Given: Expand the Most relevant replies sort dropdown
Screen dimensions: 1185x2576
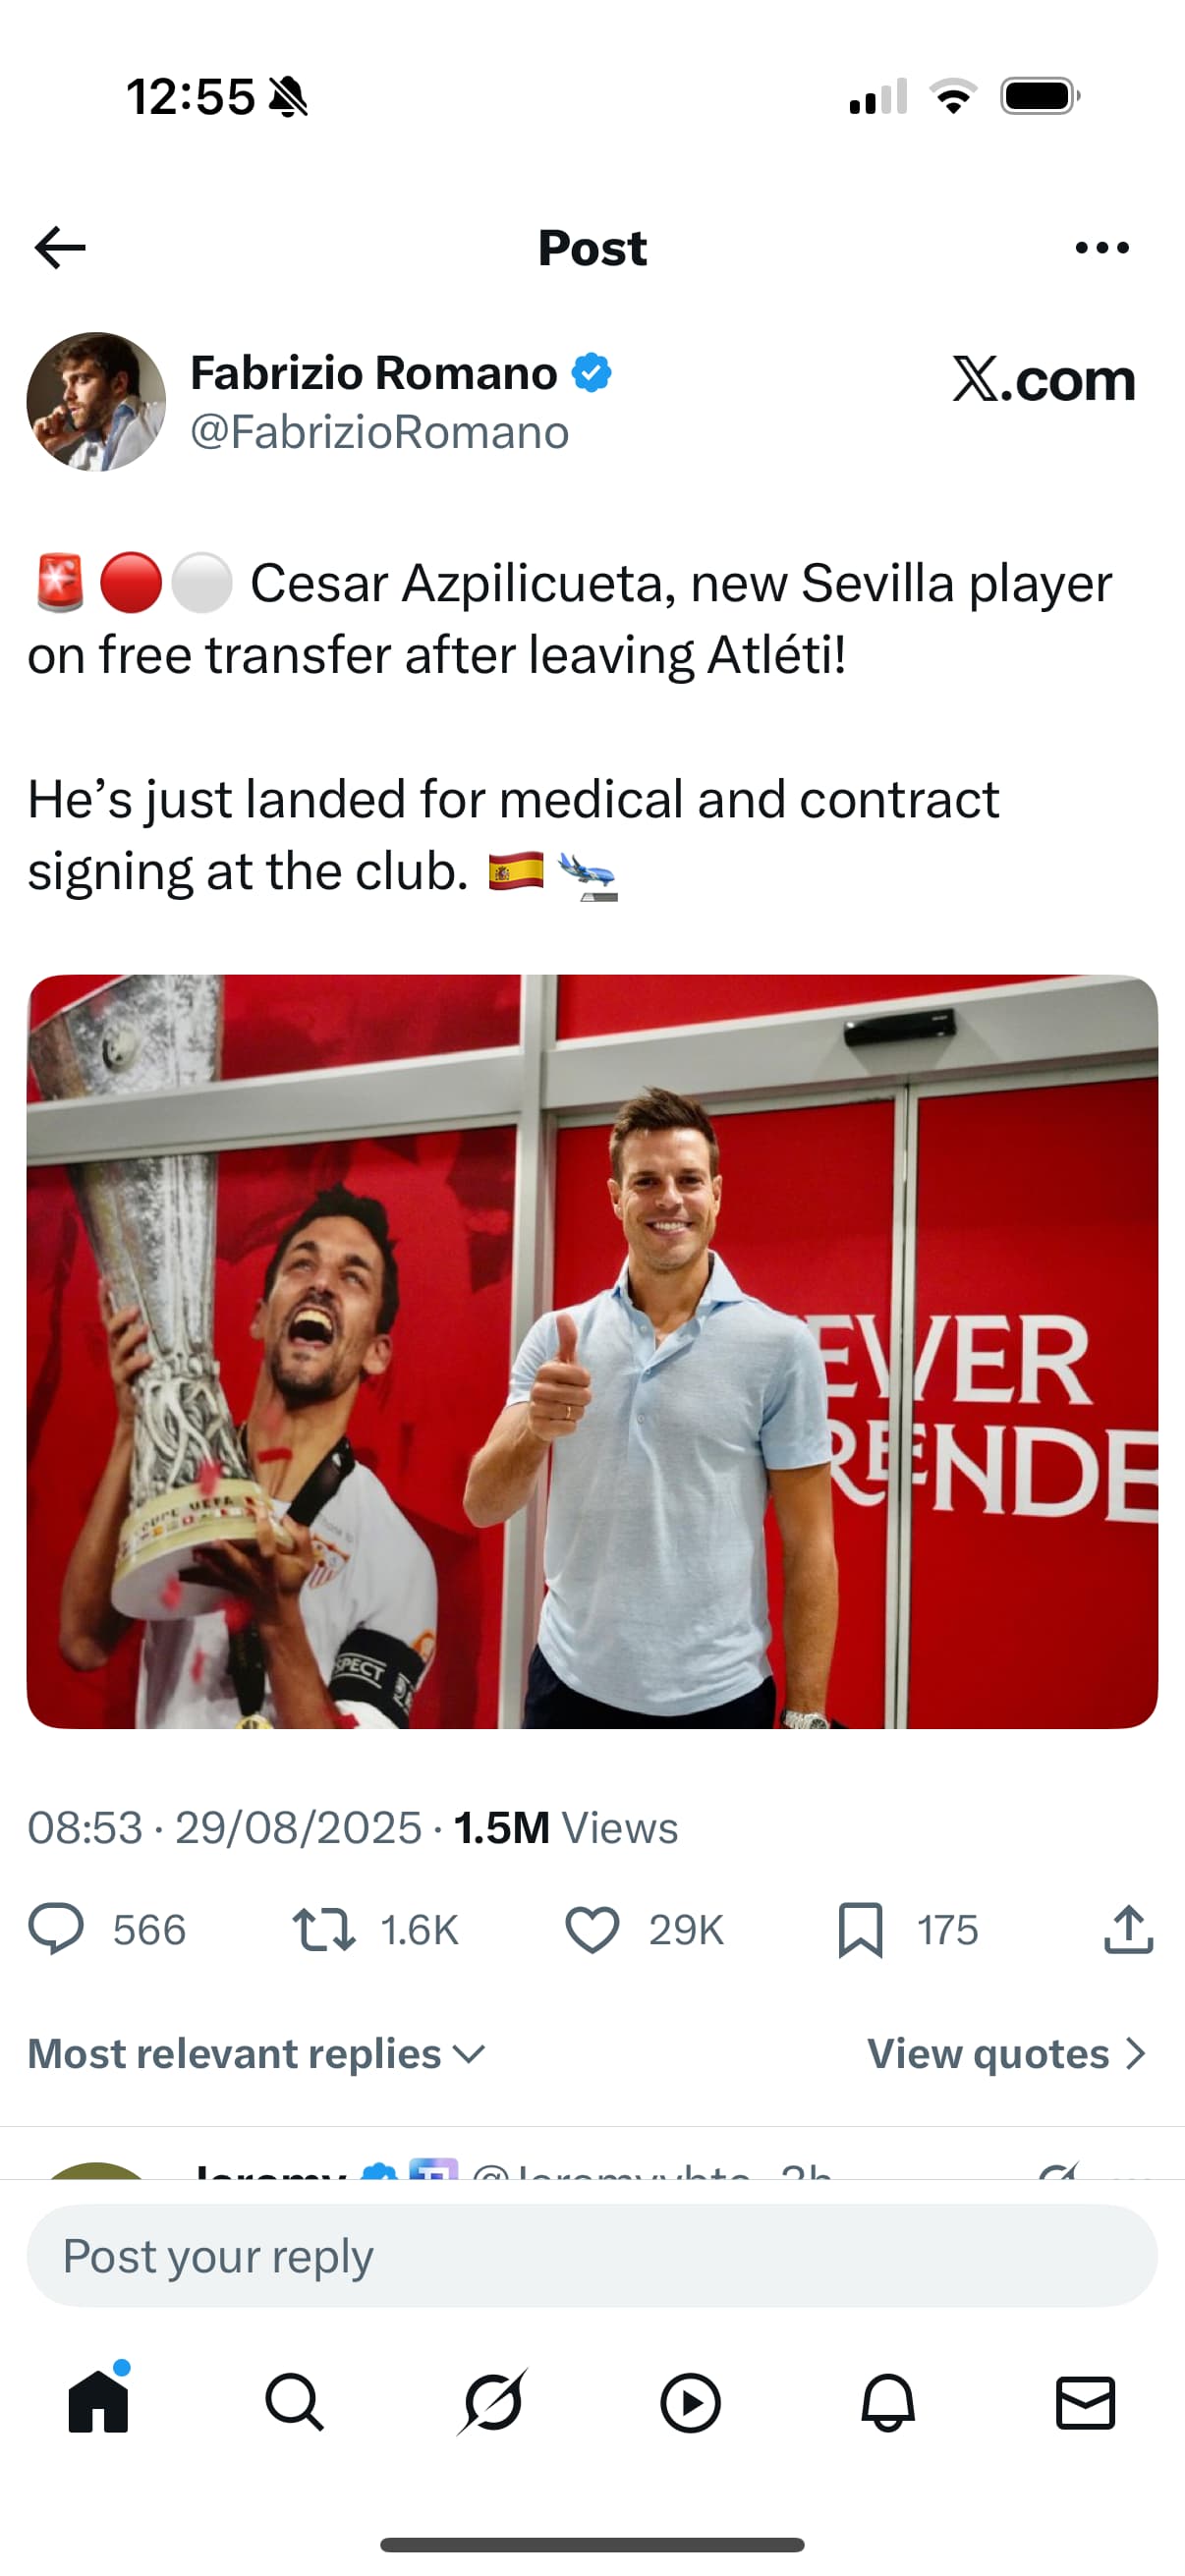Looking at the screenshot, I should coord(256,2054).
